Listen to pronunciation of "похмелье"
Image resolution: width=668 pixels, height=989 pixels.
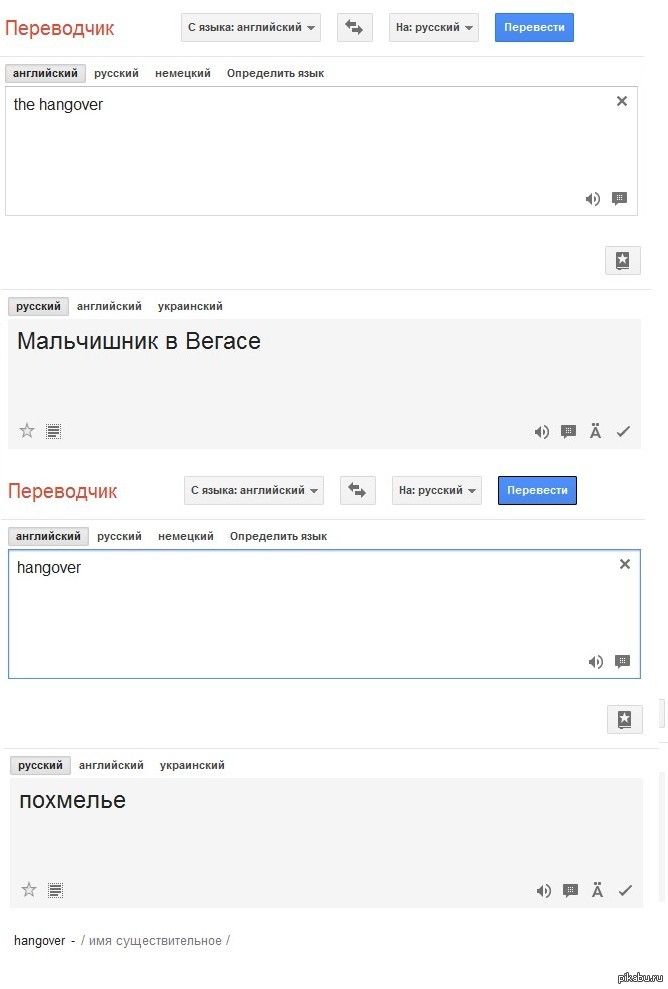pyautogui.click(x=543, y=890)
